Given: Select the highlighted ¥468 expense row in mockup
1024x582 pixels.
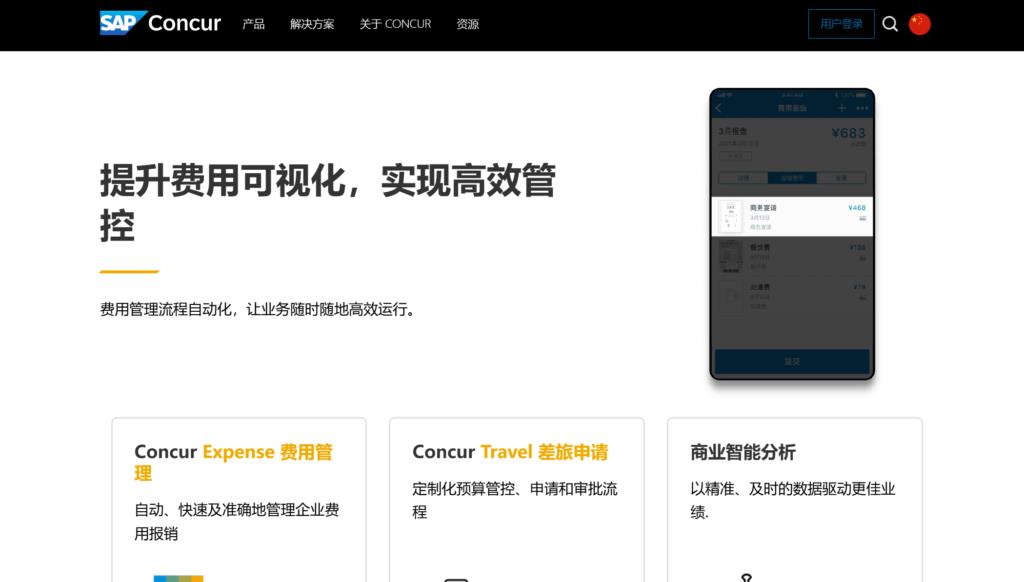Looking at the screenshot, I should (792, 216).
